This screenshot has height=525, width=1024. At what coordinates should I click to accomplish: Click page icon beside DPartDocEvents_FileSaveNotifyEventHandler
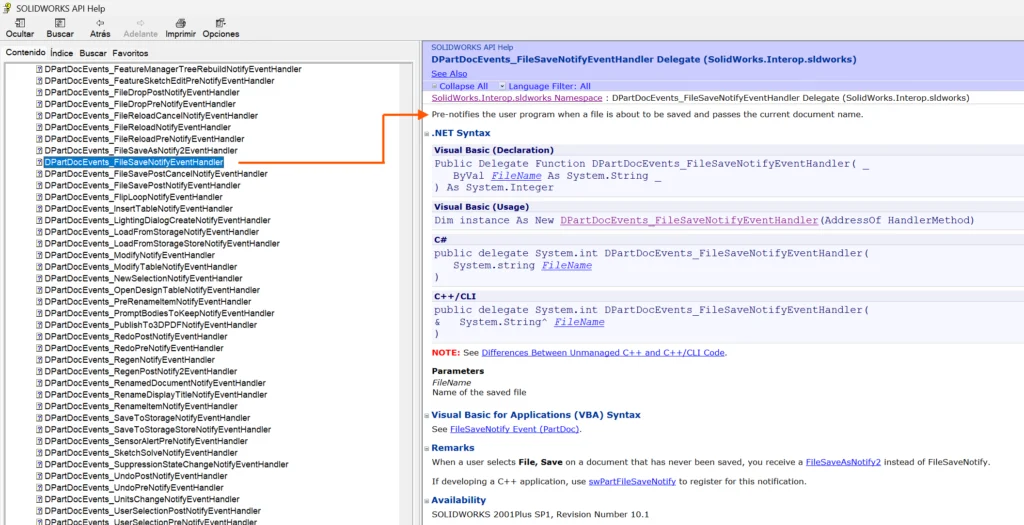tap(39, 162)
